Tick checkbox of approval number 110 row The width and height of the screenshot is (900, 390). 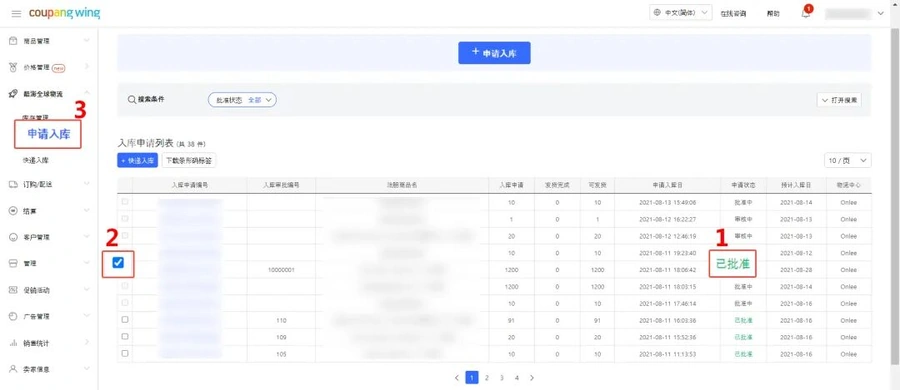125,319
